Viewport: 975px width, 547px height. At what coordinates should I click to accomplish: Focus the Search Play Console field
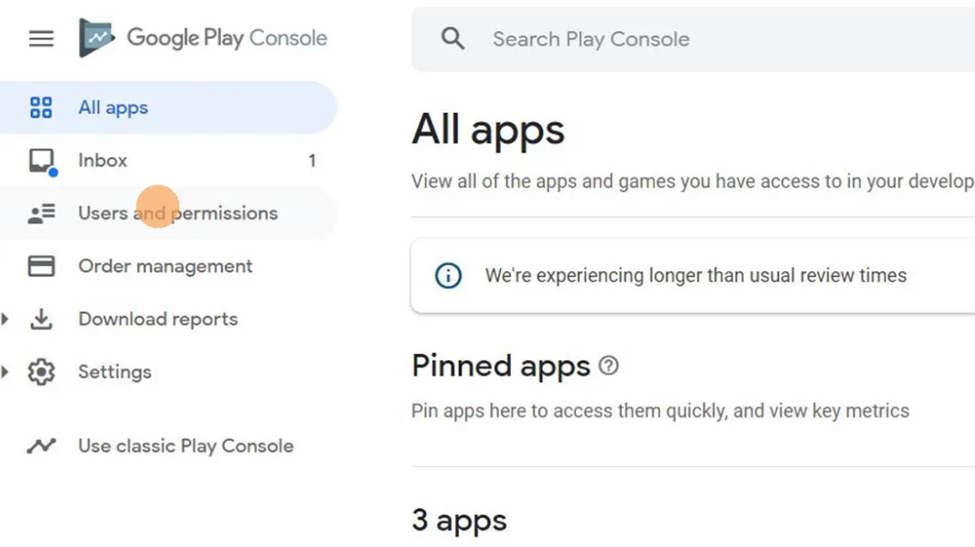point(693,39)
